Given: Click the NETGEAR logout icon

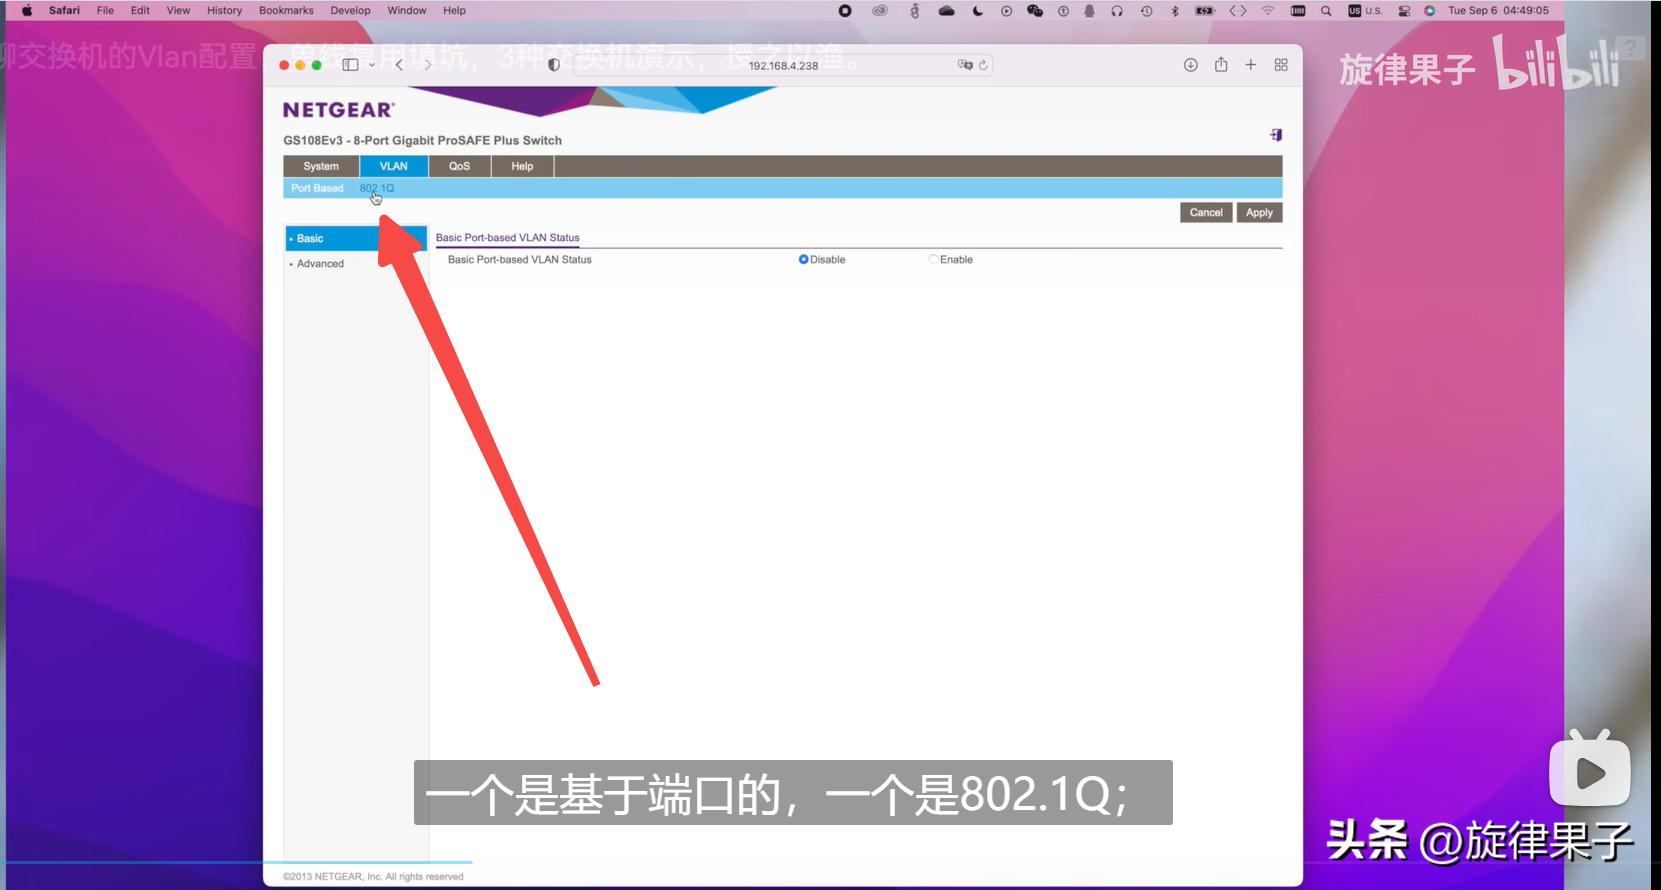Looking at the screenshot, I should coord(1276,135).
